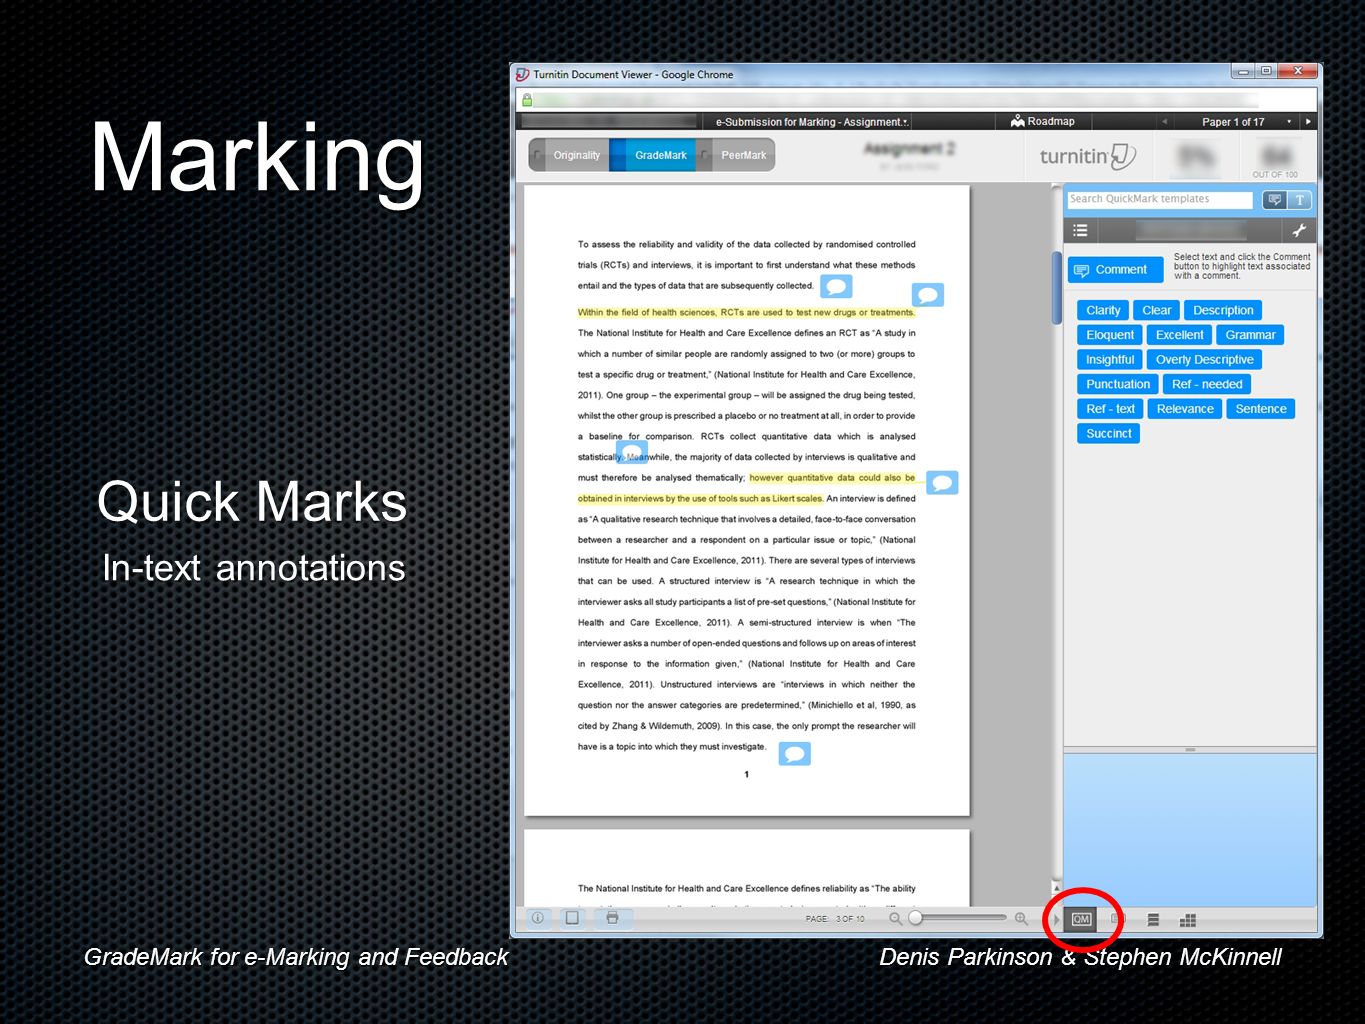Click the green padlock in address bar
Viewport: 1365px width, 1024px height.
pyautogui.click(x=527, y=99)
